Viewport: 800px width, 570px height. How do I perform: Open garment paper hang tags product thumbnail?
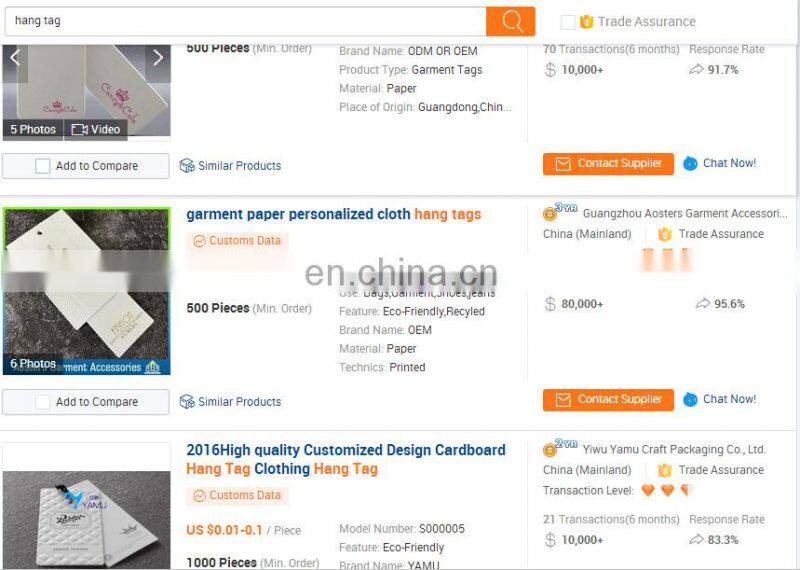pyautogui.click(x=87, y=291)
